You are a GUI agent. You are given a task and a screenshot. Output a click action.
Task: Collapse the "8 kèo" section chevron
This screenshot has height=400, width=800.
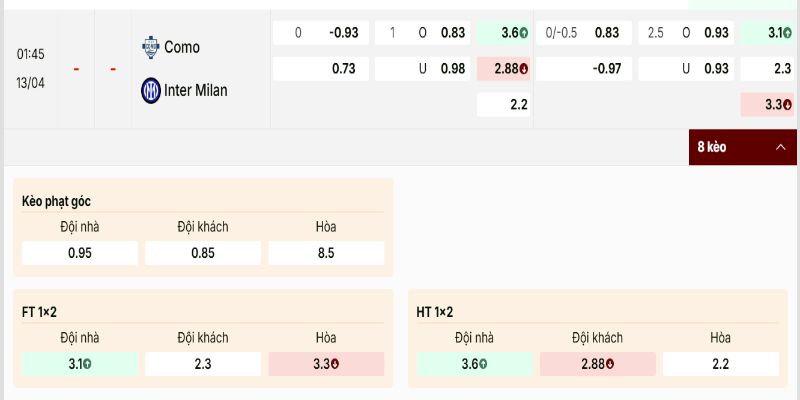780,147
